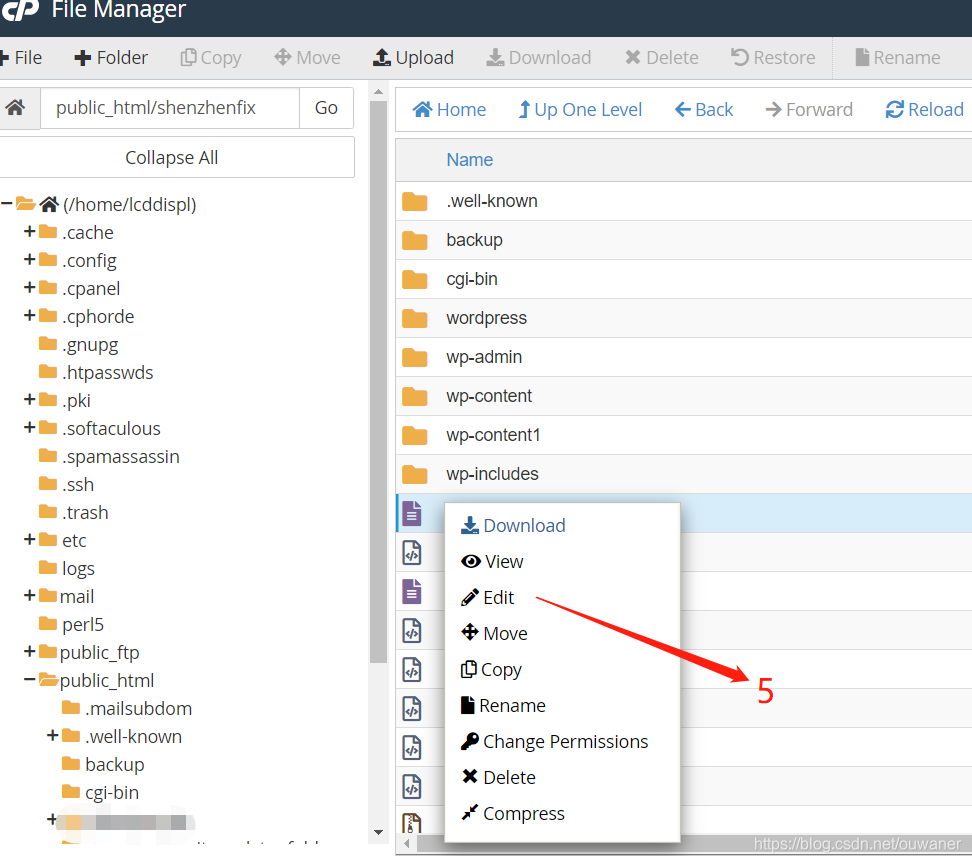Choose Edit in the context menu
The image size is (972, 863).
(487, 598)
